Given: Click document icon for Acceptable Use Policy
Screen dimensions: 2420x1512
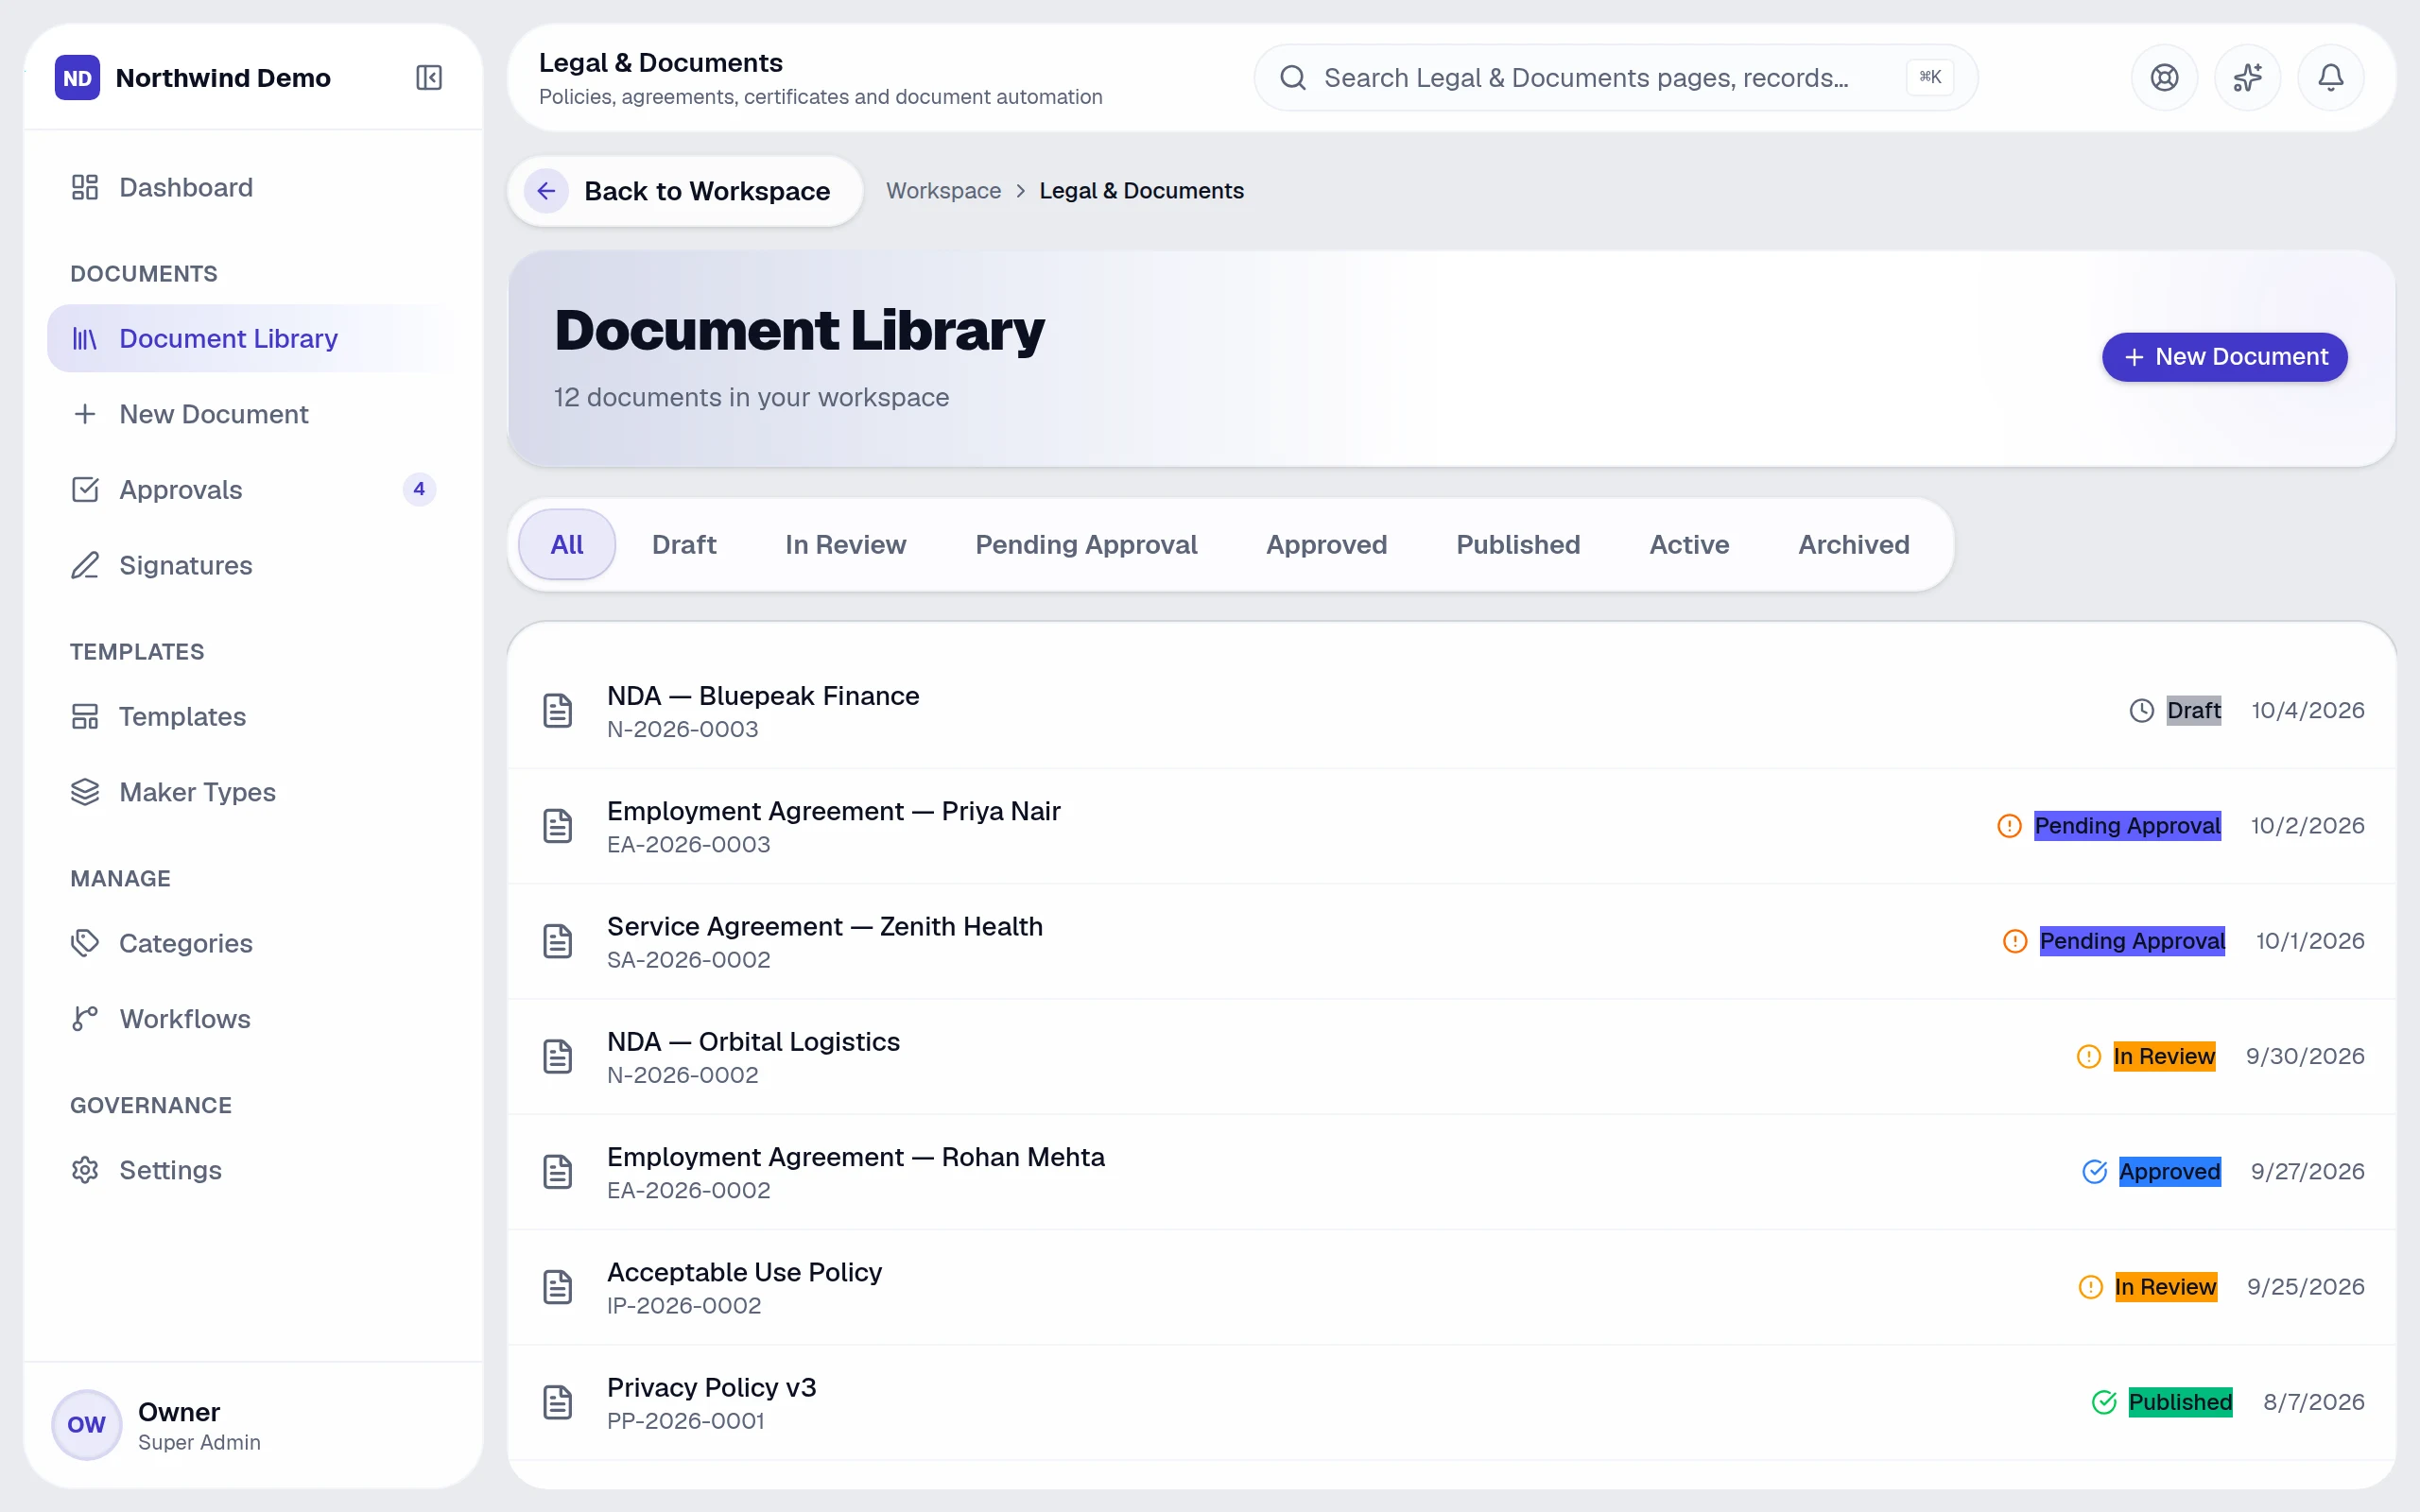Looking at the screenshot, I should [x=558, y=1287].
